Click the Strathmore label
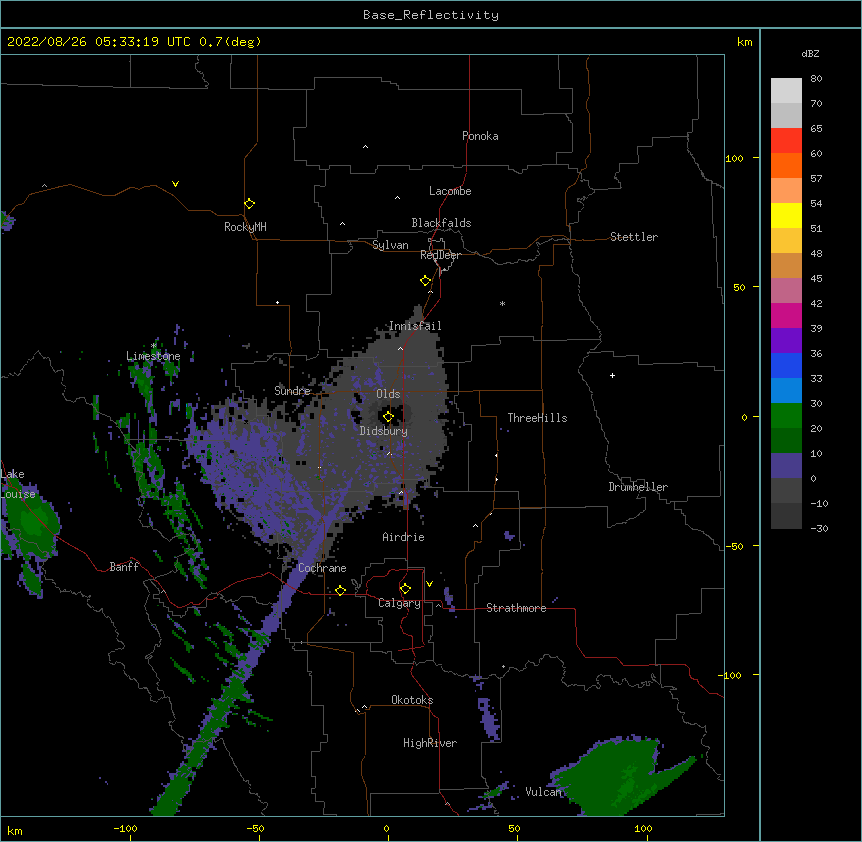This screenshot has width=862, height=842. point(516,608)
